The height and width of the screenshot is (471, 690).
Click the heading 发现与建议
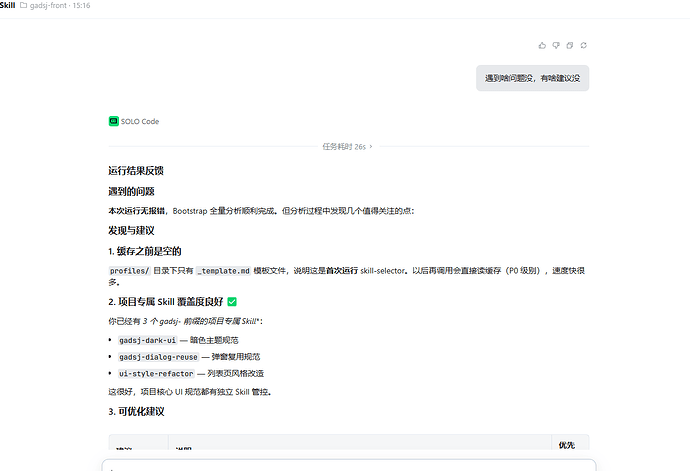(x=132, y=231)
